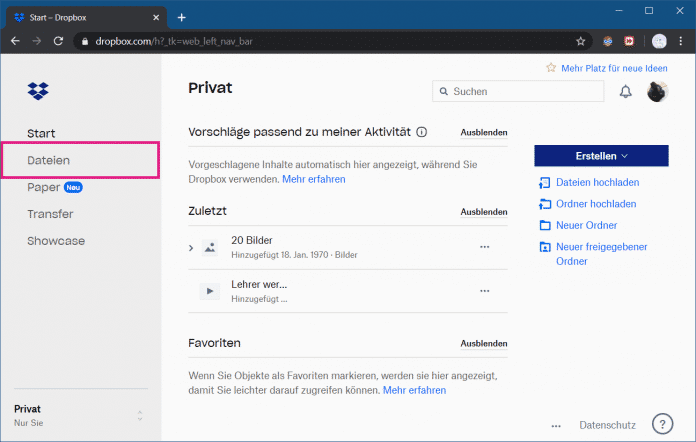
Task: Open more options for 20 Bilder
Action: tap(485, 247)
